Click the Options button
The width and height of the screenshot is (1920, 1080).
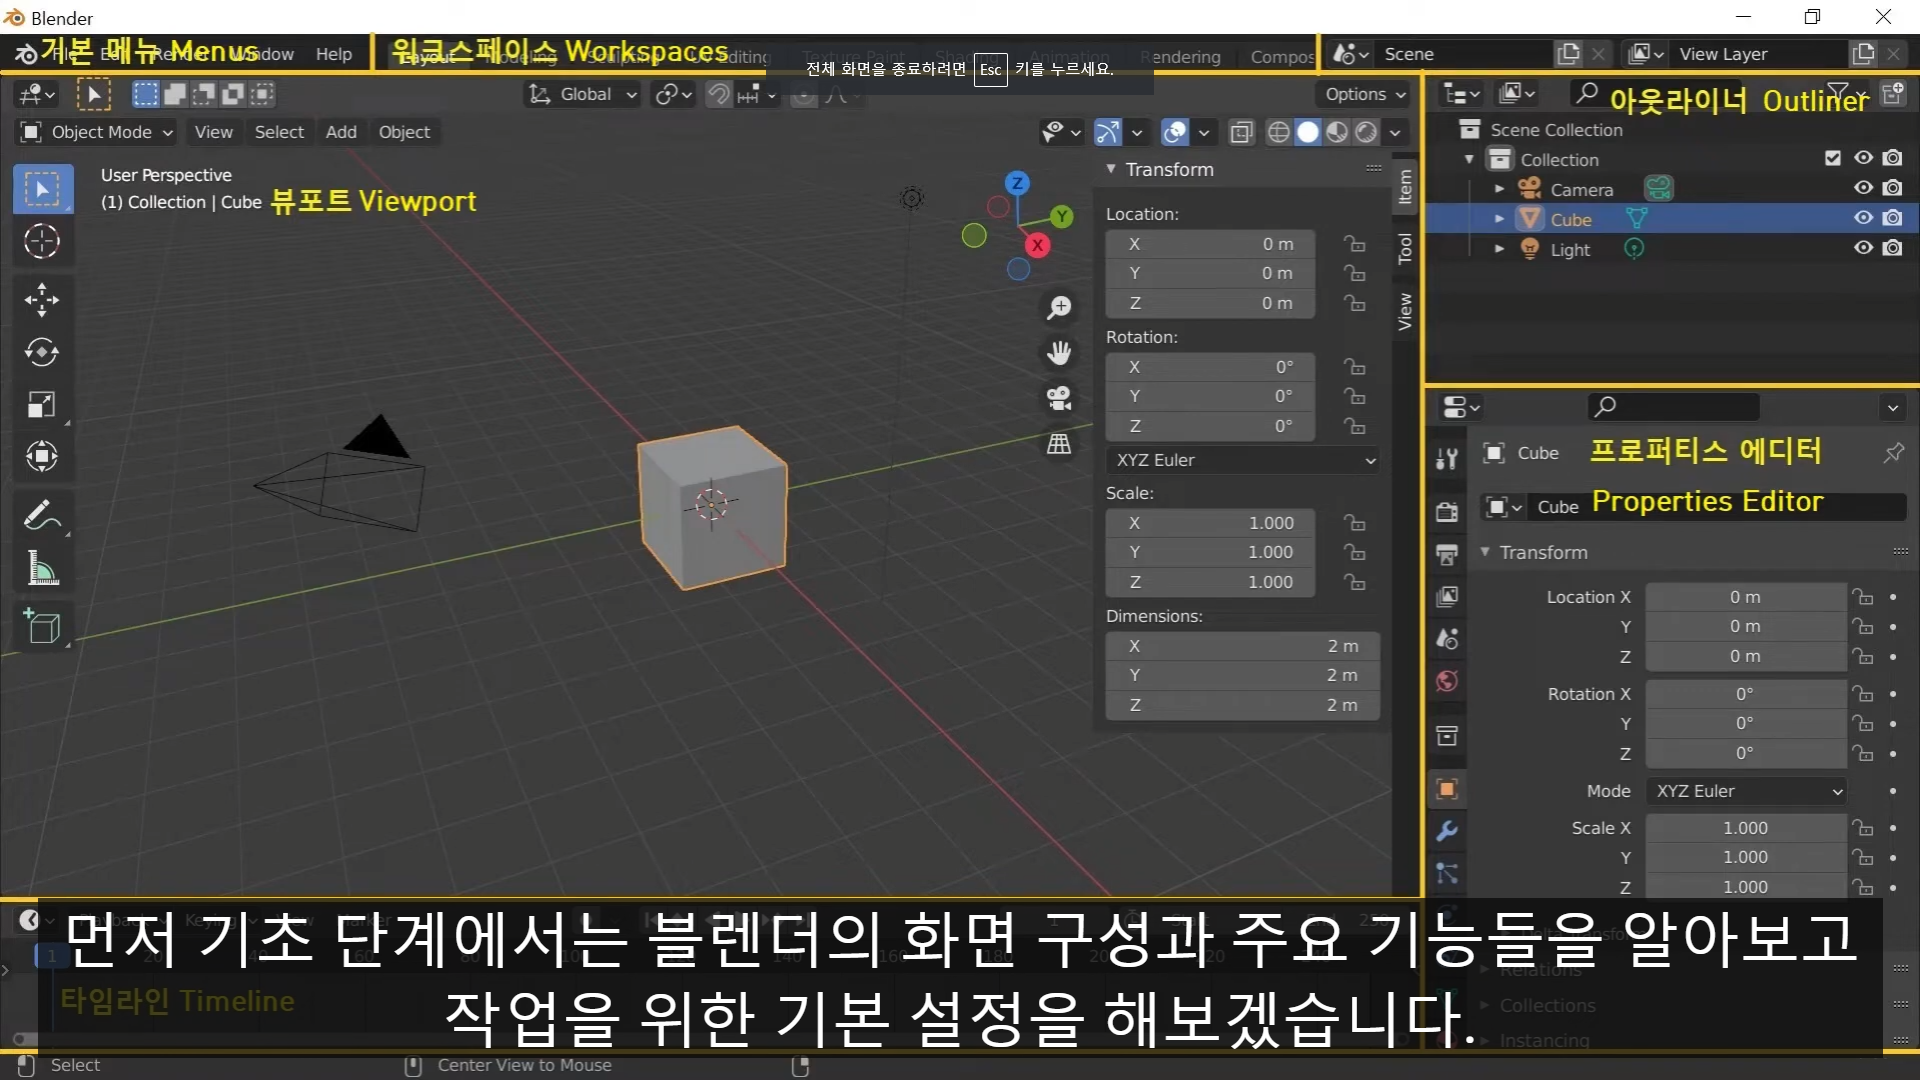click(x=1364, y=94)
